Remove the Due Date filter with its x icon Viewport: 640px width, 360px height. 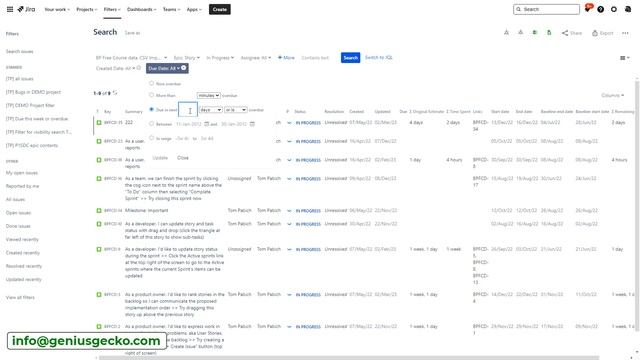(x=184, y=68)
